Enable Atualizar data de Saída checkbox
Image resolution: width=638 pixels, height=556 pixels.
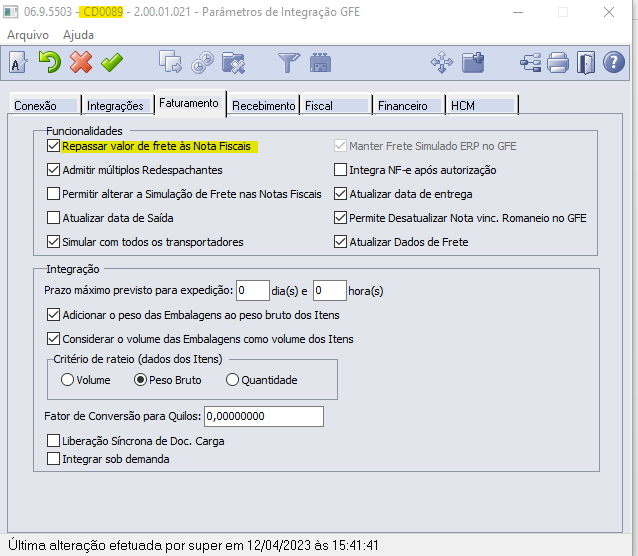tap(53, 218)
